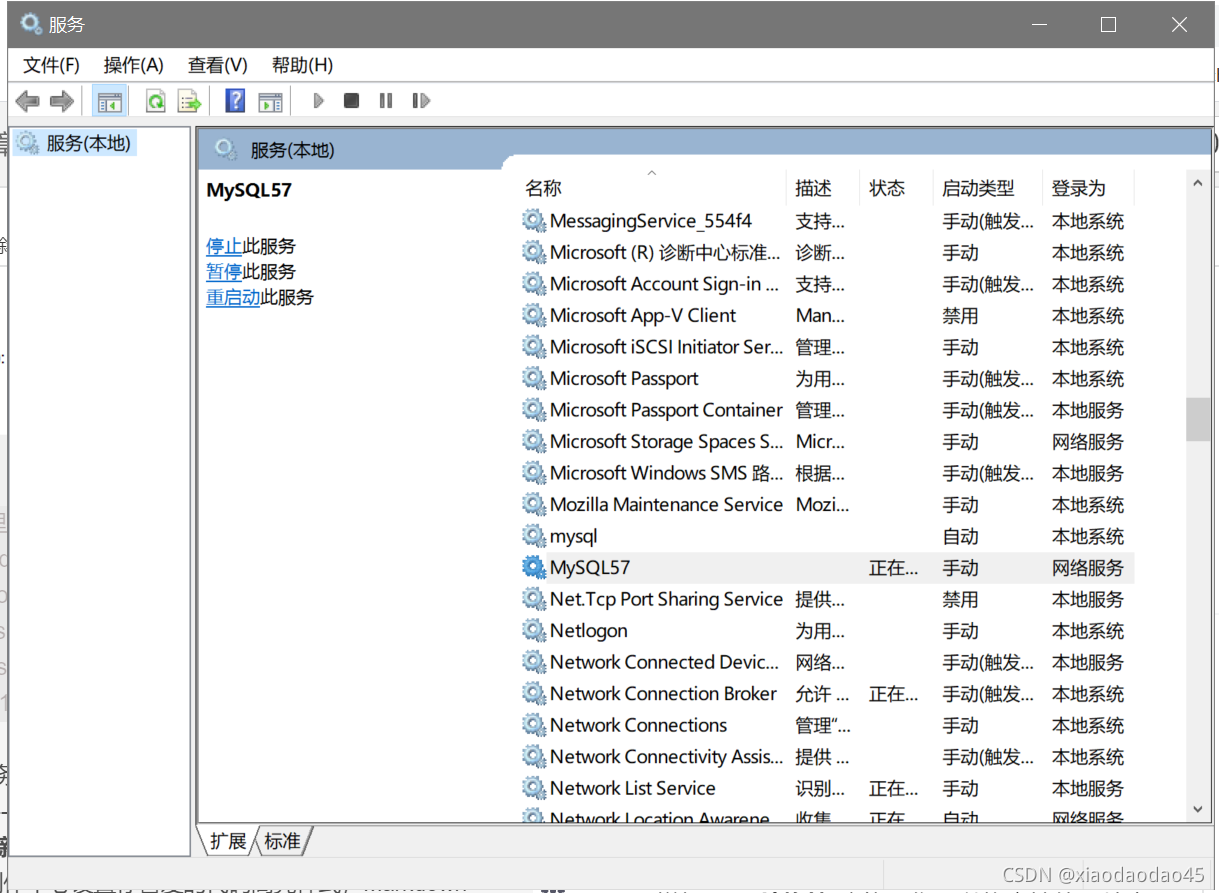Image resolution: width=1219 pixels, height=893 pixels.
Task: Click the Services window title bar icon
Action: 32,24
